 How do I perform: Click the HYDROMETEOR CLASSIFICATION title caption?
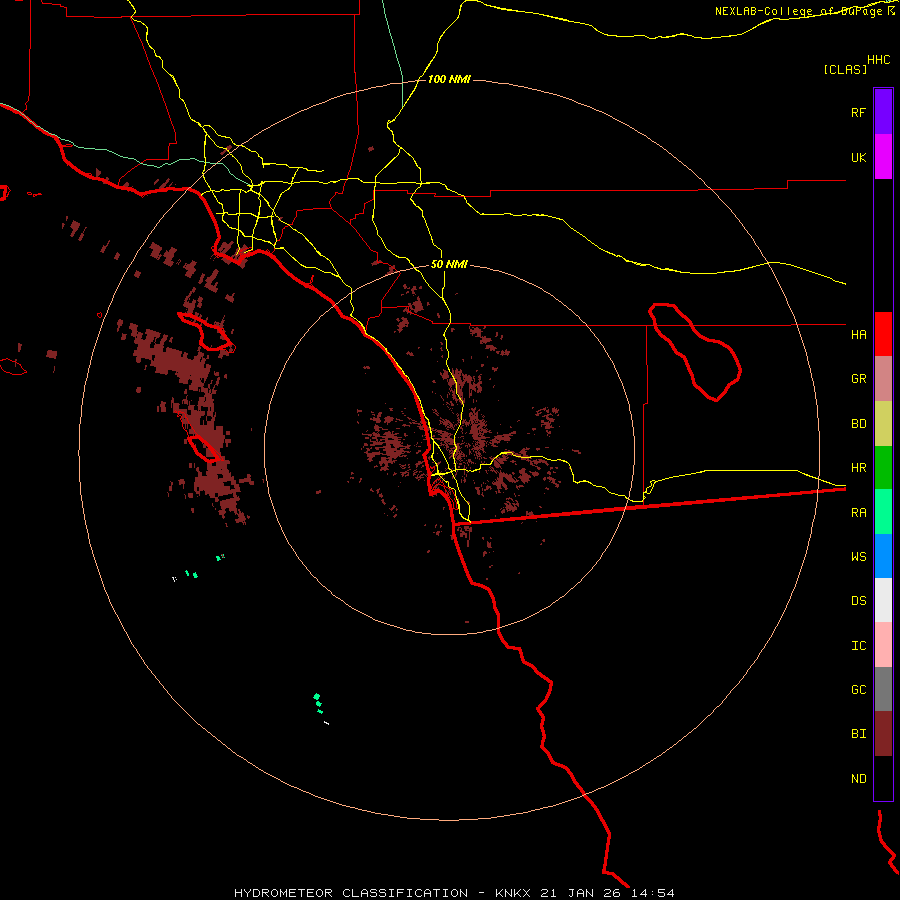click(x=454, y=893)
